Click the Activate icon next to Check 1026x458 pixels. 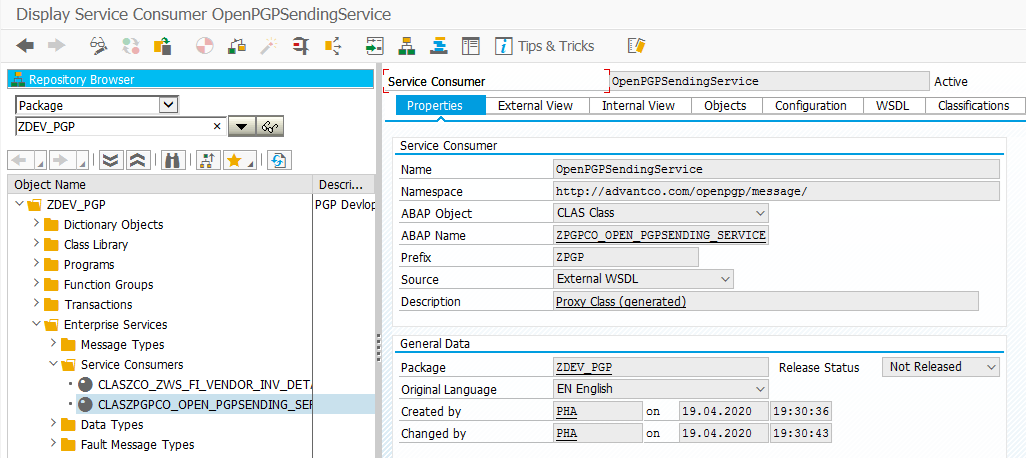pos(237,46)
